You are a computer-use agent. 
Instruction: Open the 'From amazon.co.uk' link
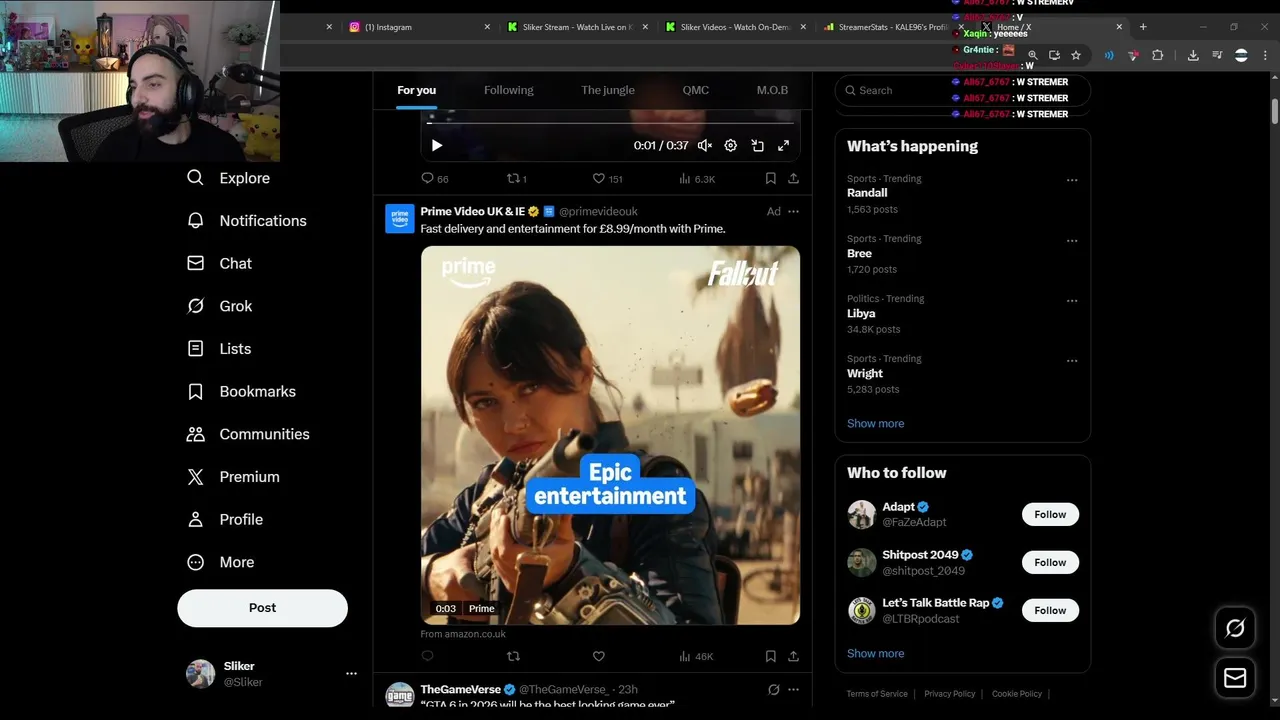click(463, 634)
